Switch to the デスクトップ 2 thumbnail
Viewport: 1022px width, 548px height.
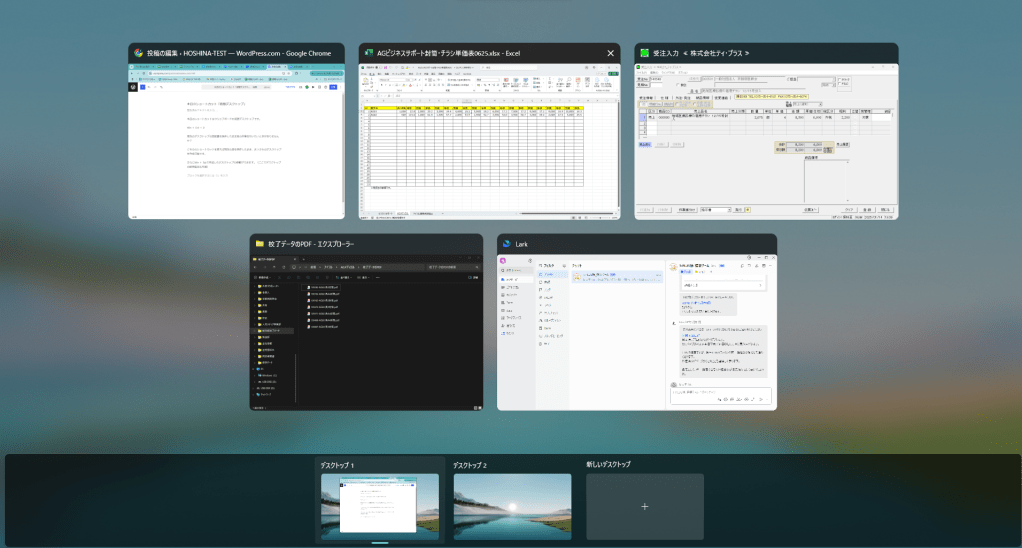[x=512, y=507]
